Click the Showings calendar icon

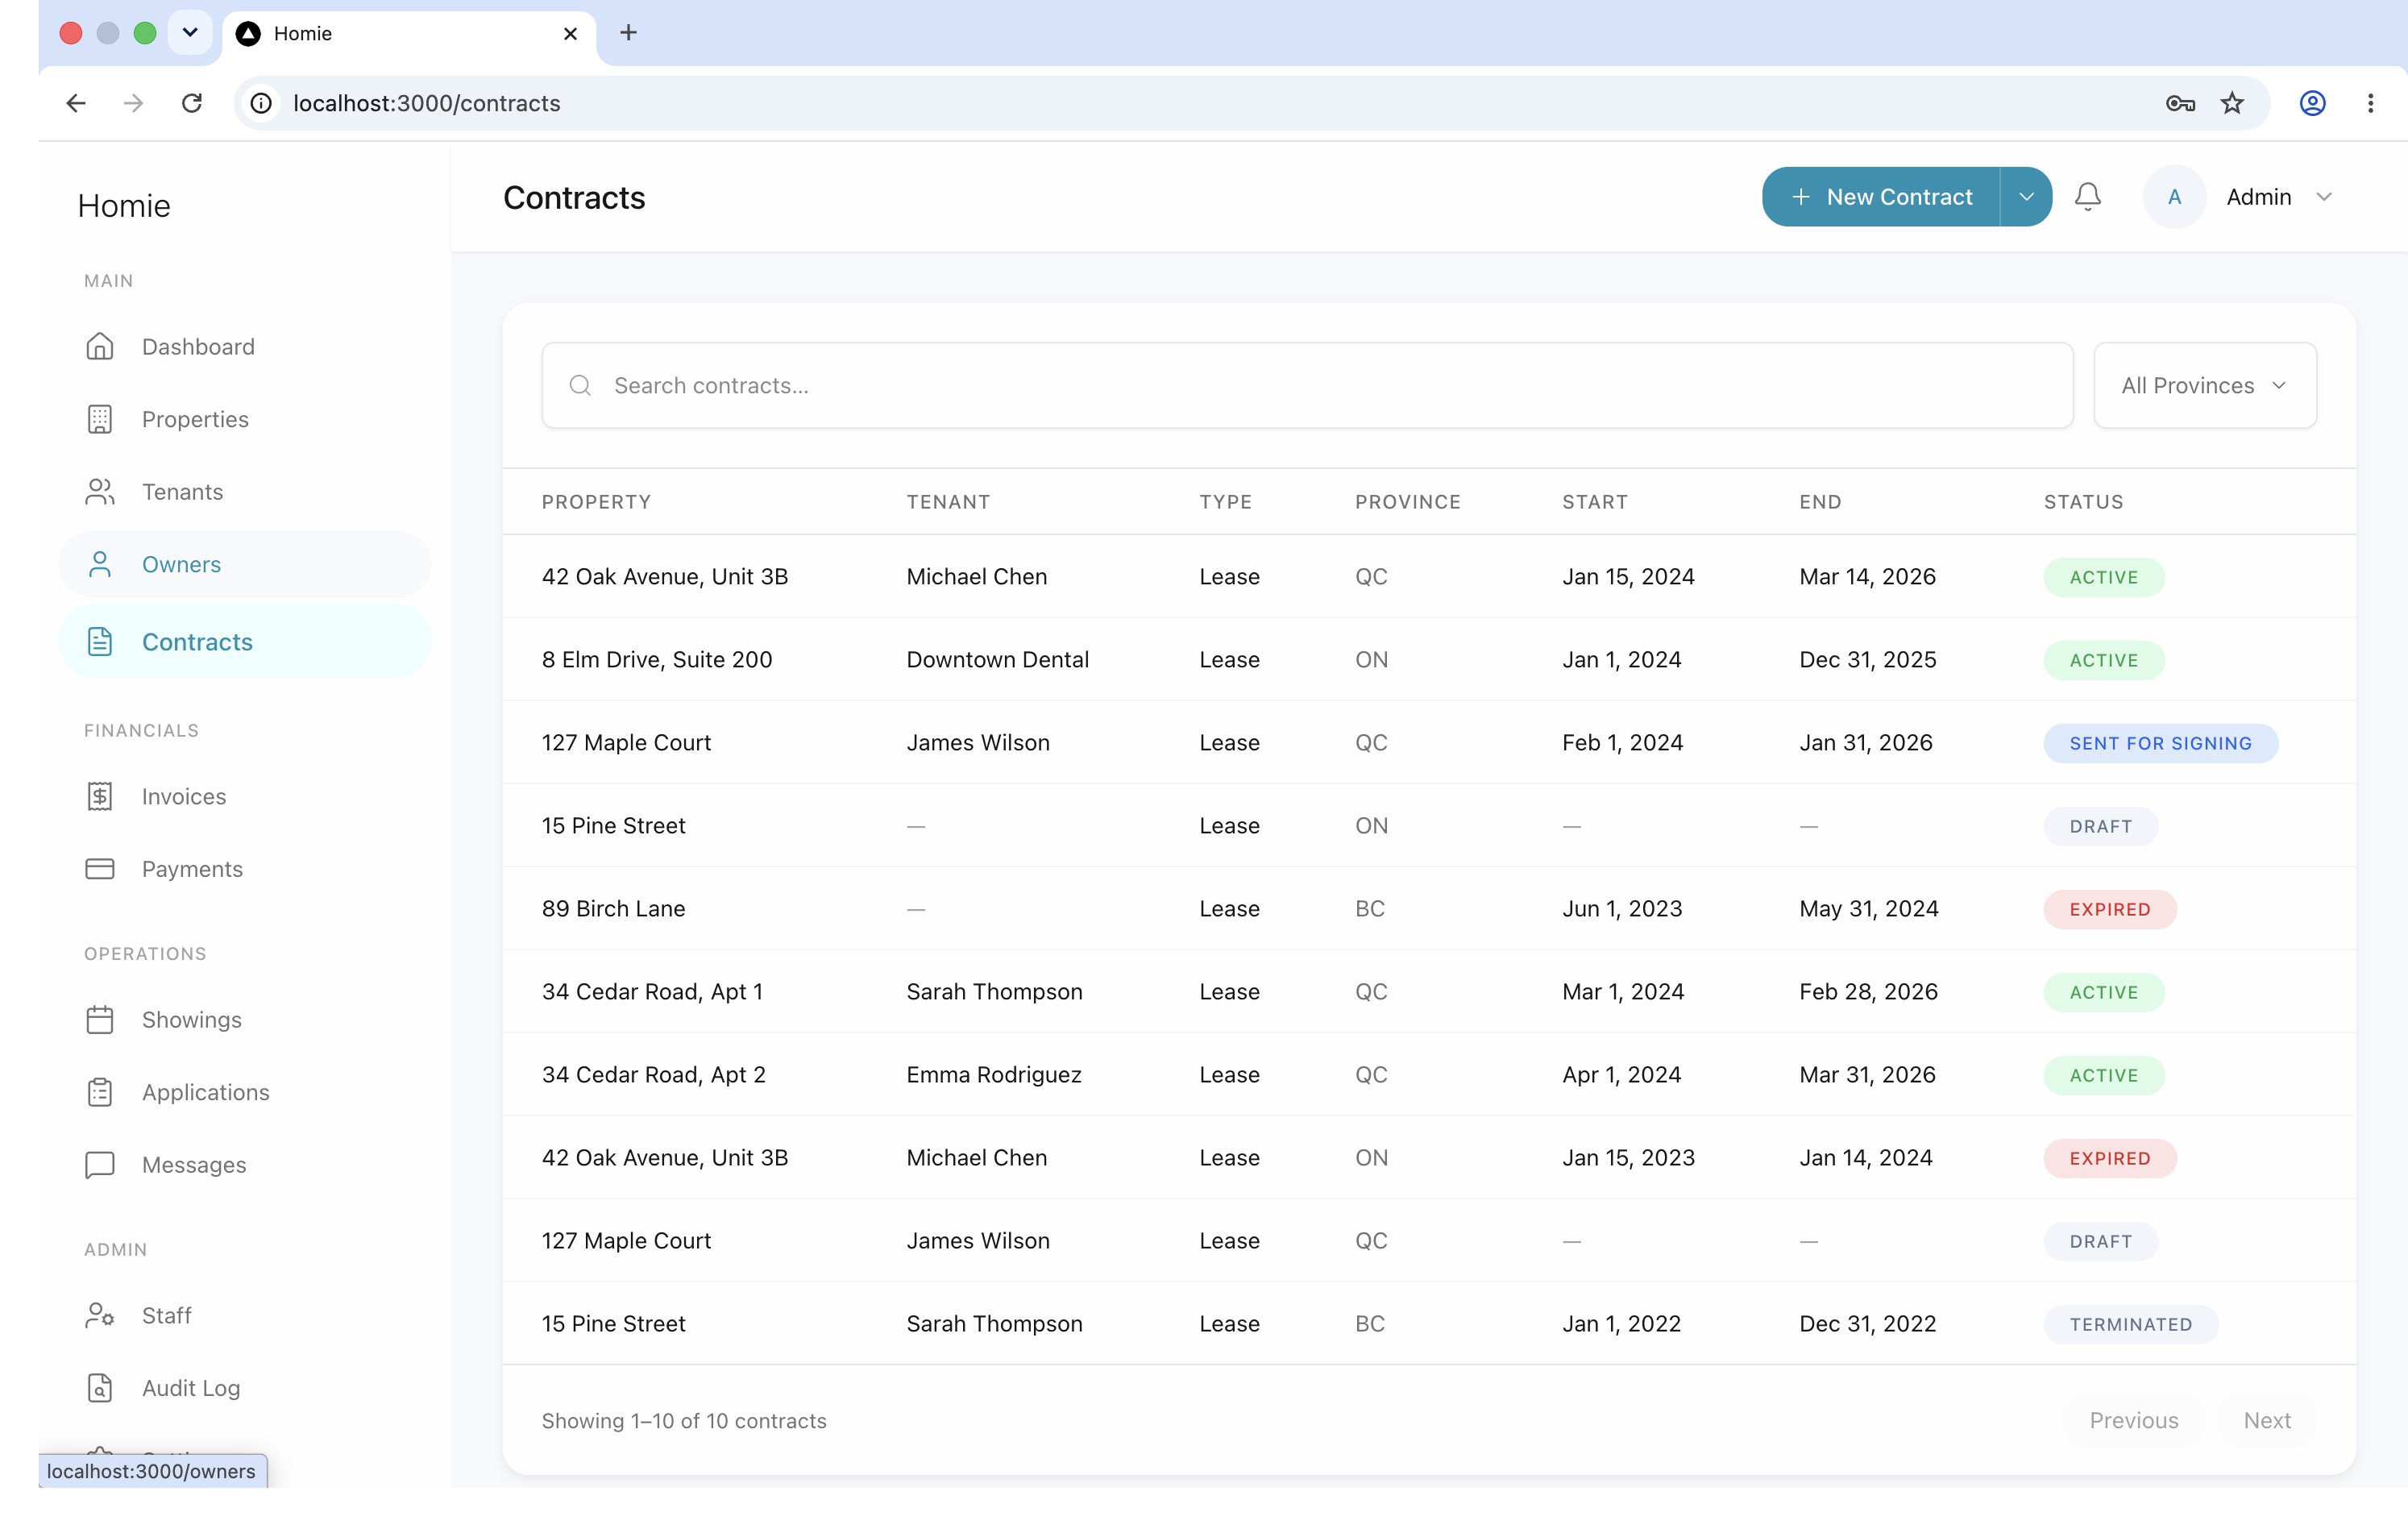coord(100,1019)
